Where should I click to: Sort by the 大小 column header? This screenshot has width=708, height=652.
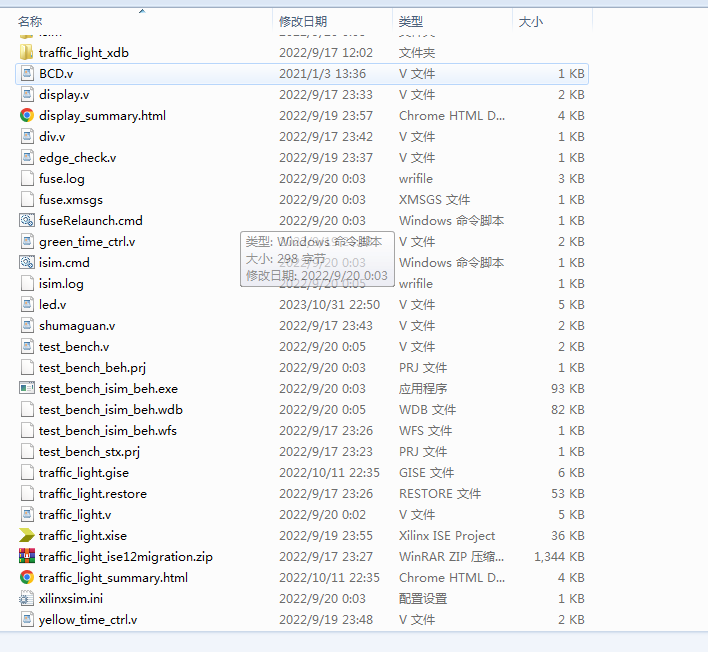pos(531,21)
